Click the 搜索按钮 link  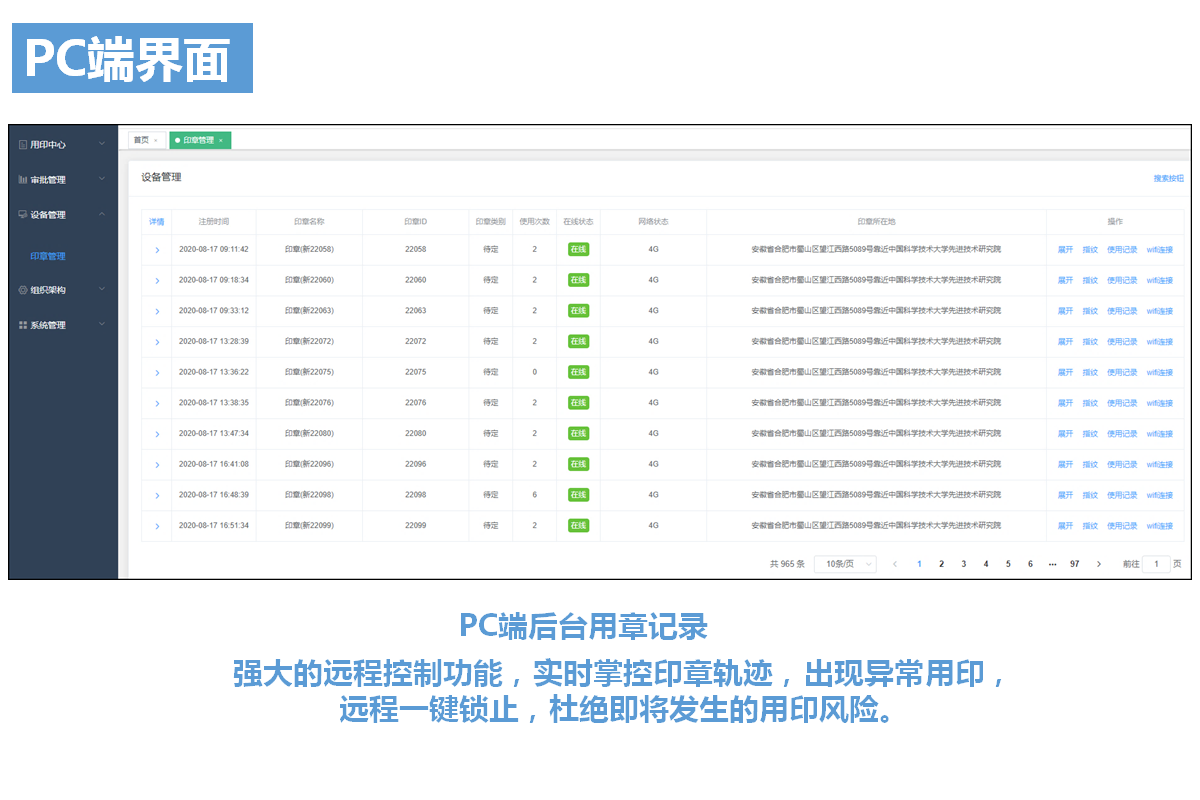[x=1168, y=178]
